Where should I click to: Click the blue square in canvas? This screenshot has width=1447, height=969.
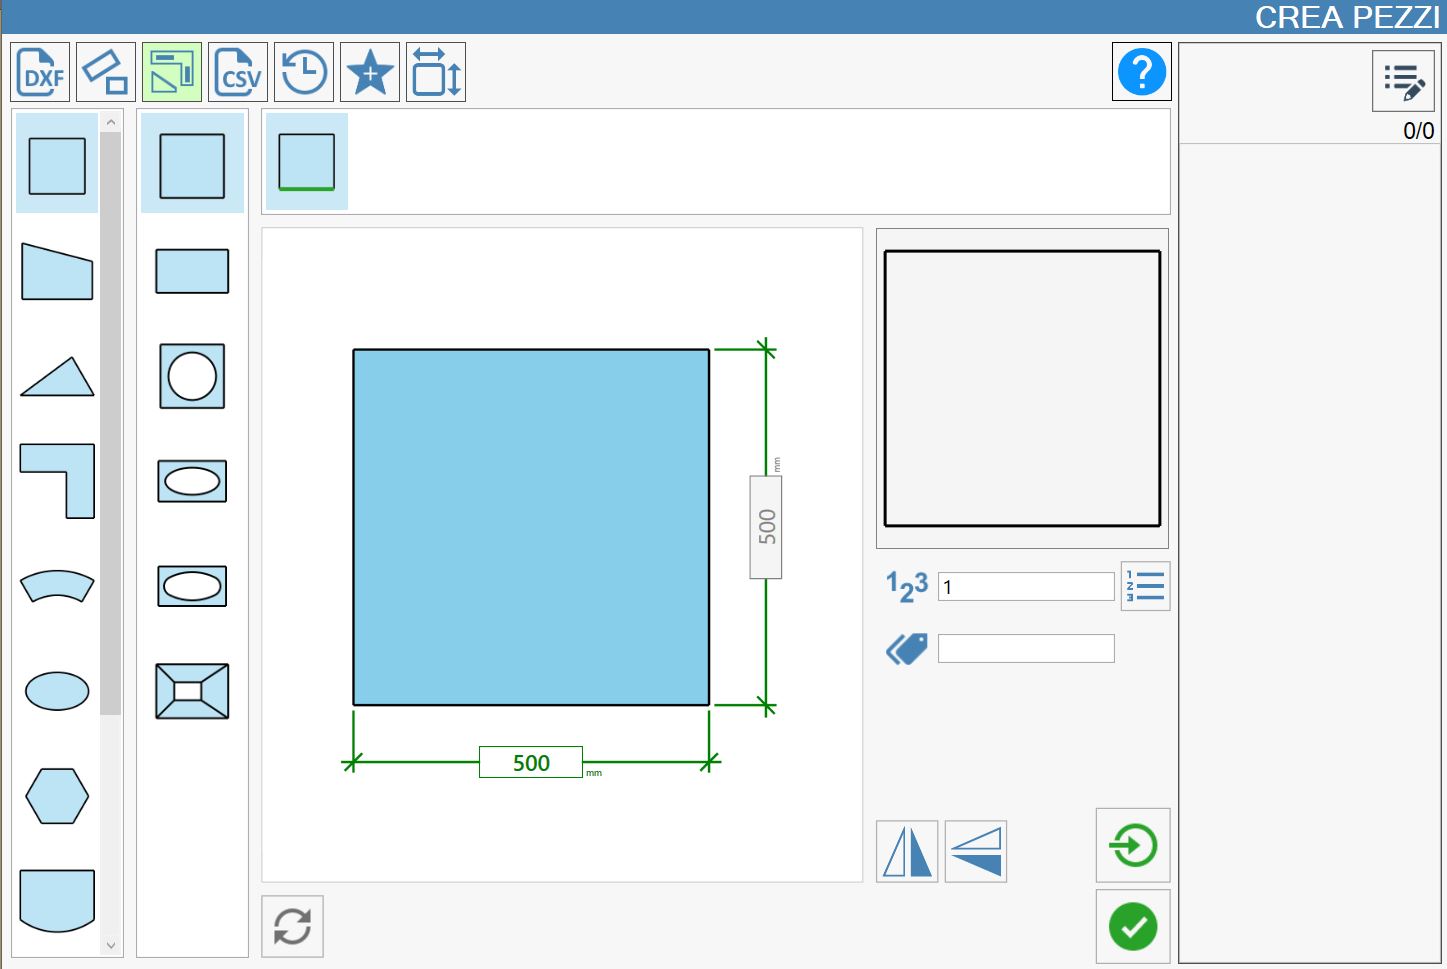[x=531, y=527]
